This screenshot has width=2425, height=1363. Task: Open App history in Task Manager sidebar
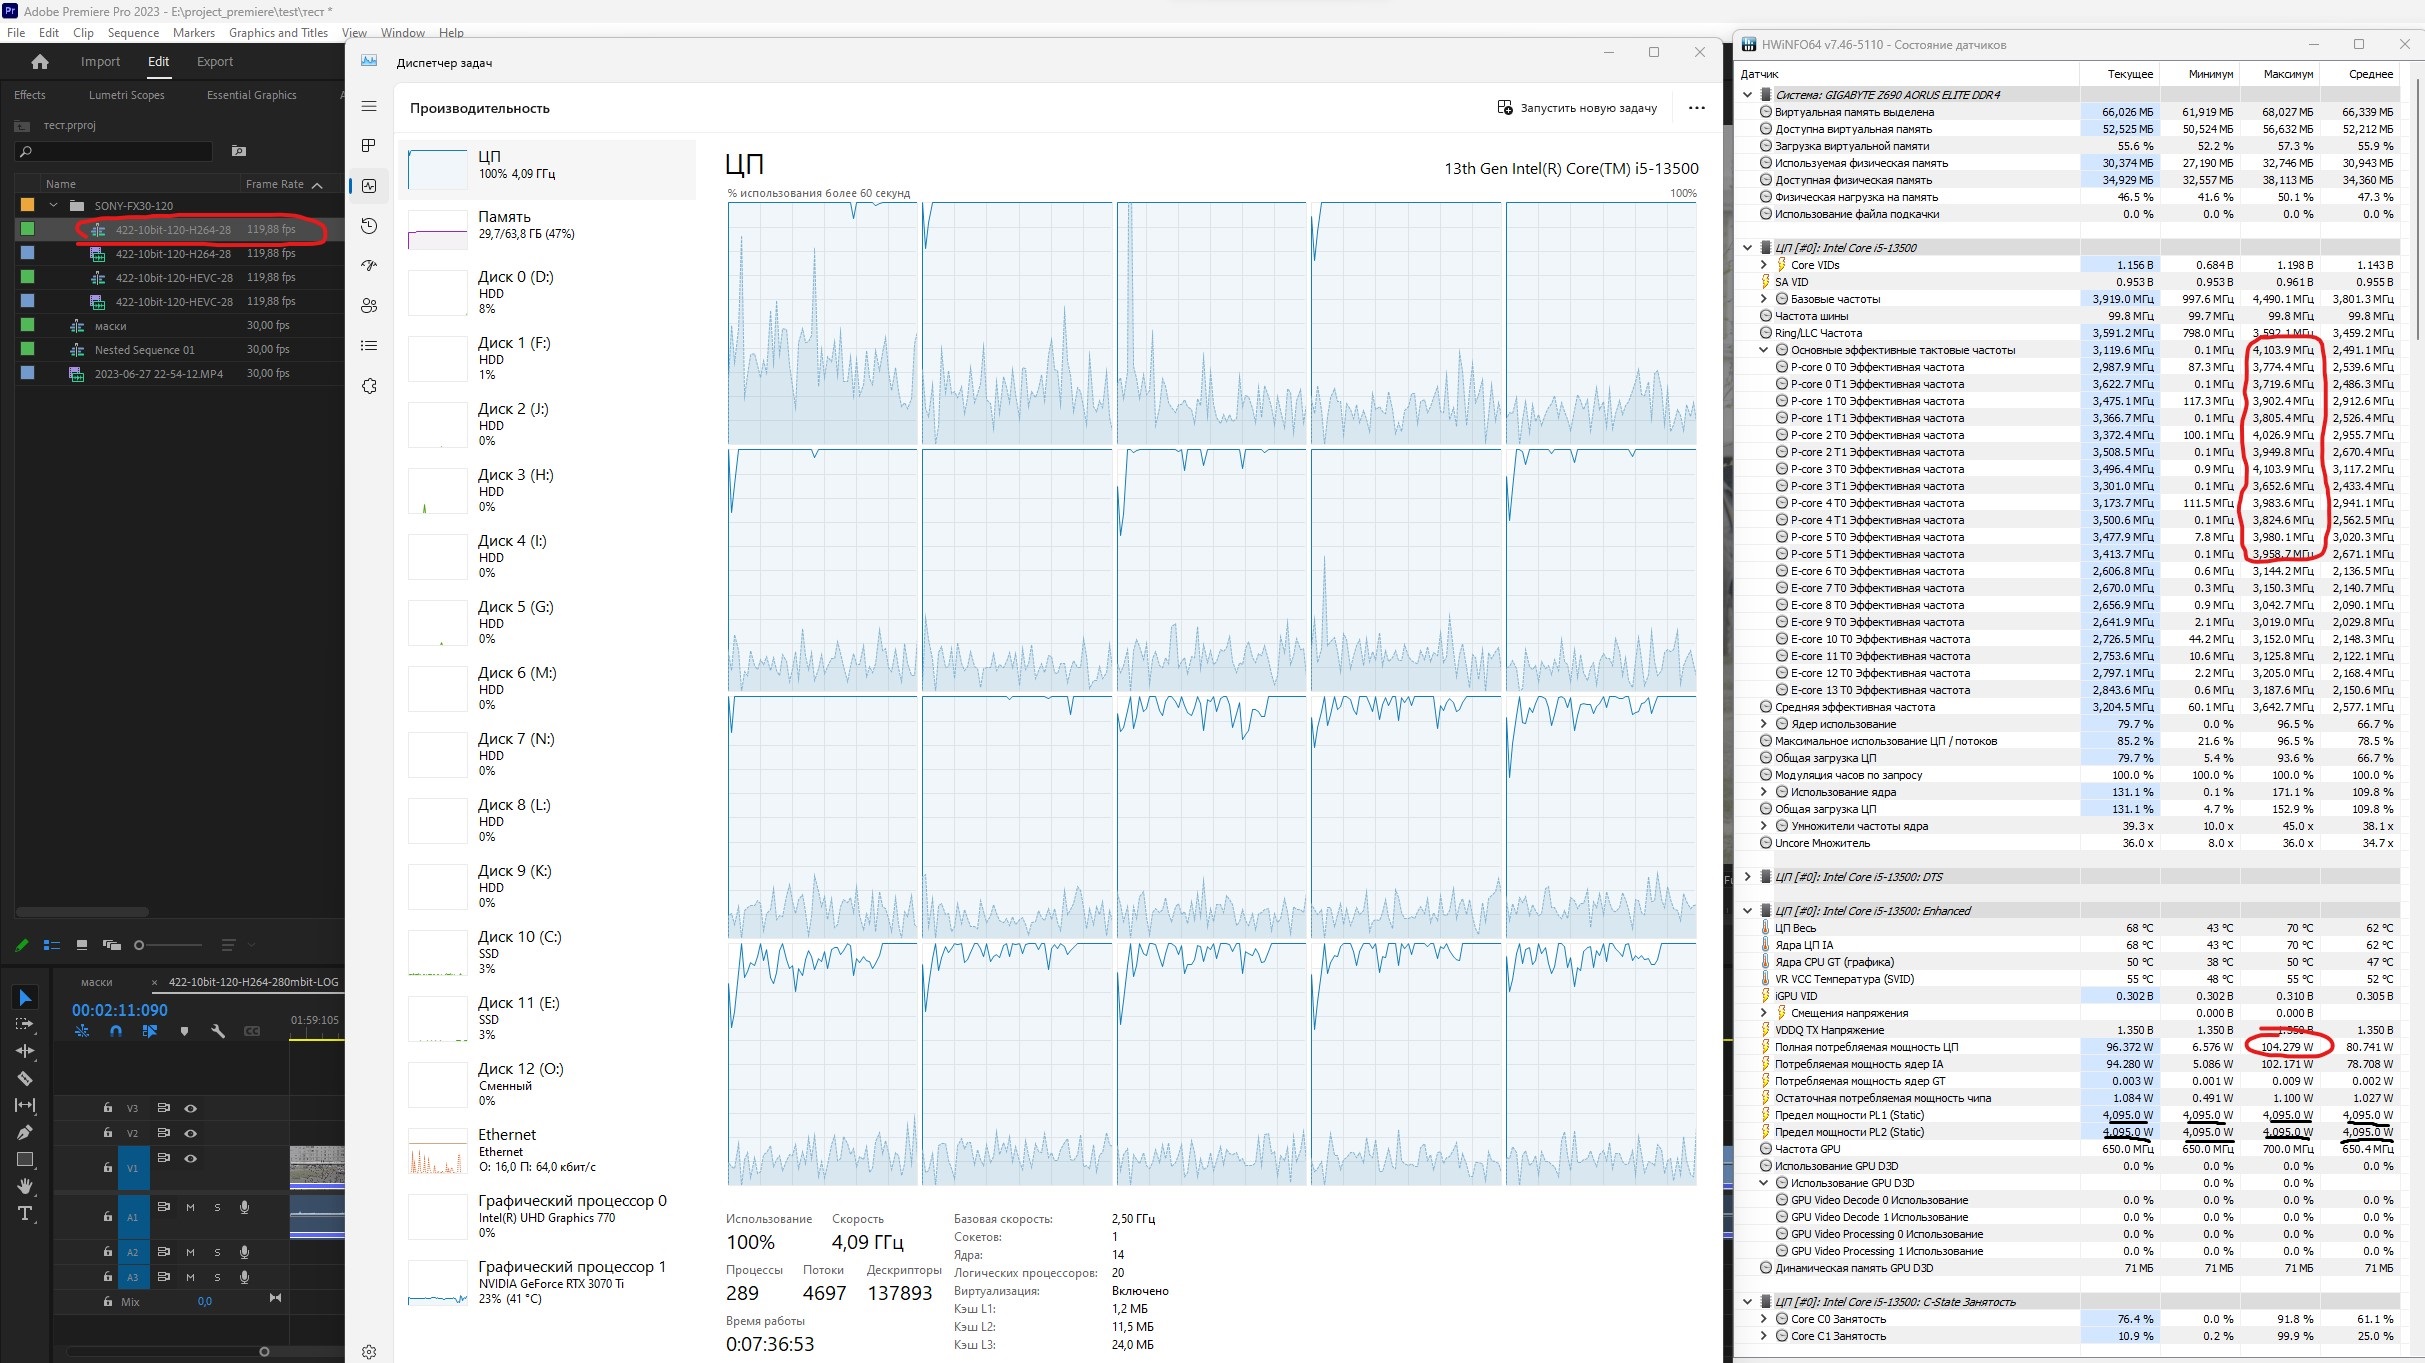[x=369, y=226]
